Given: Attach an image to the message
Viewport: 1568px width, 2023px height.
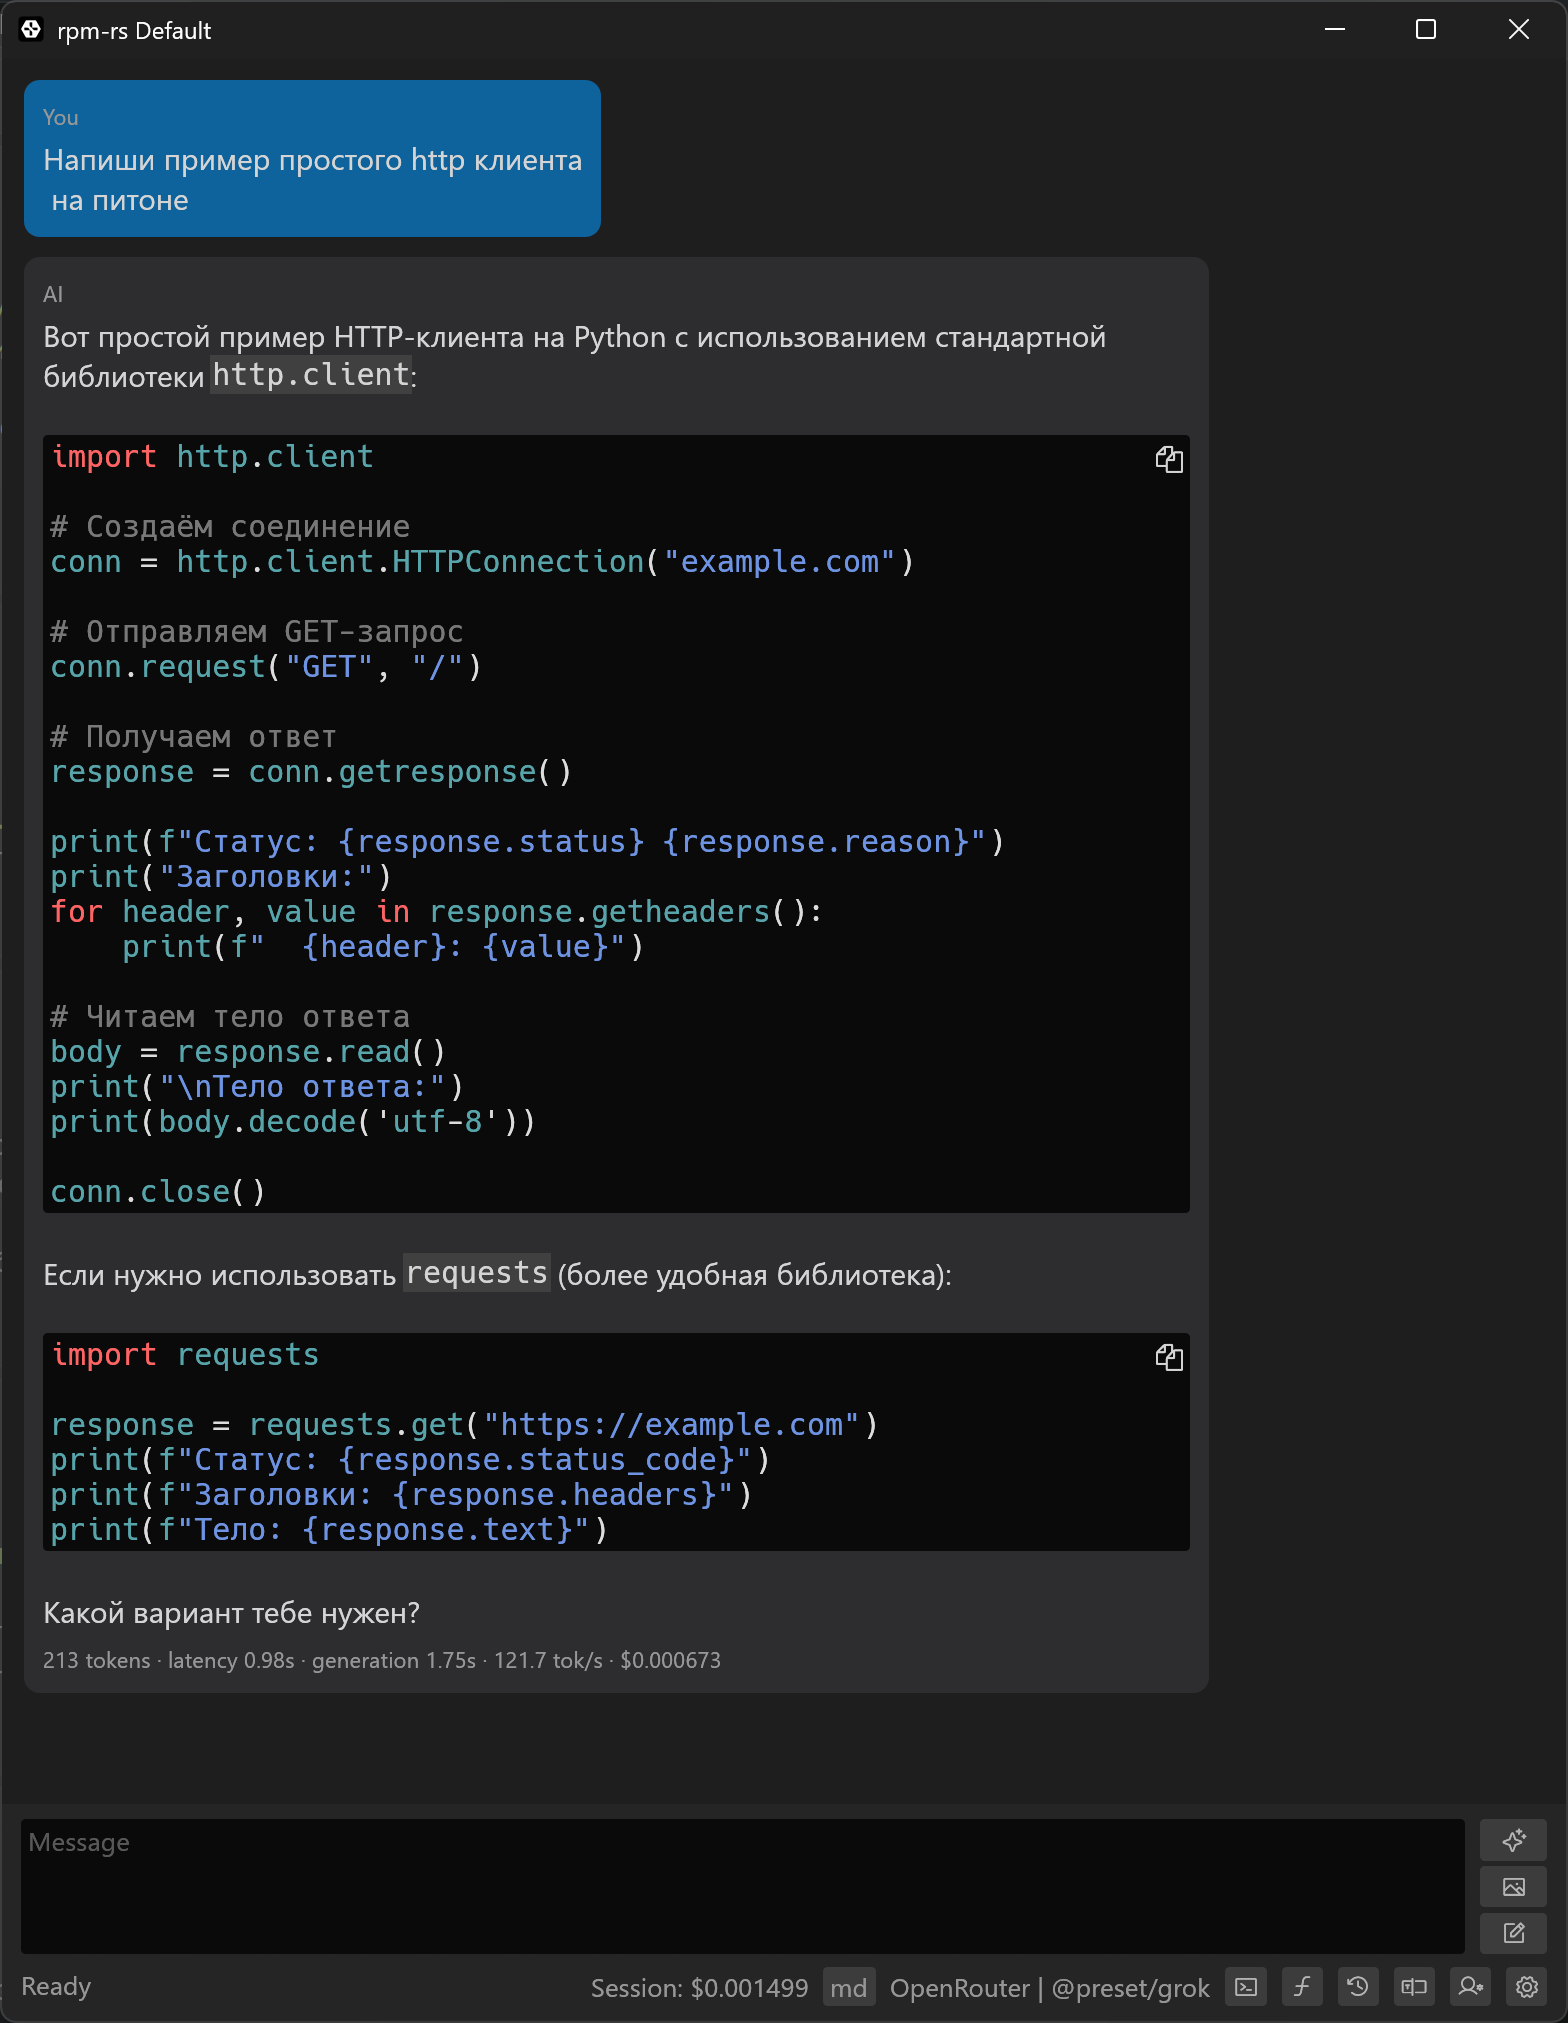Looking at the screenshot, I should click(x=1514, y=1887).
